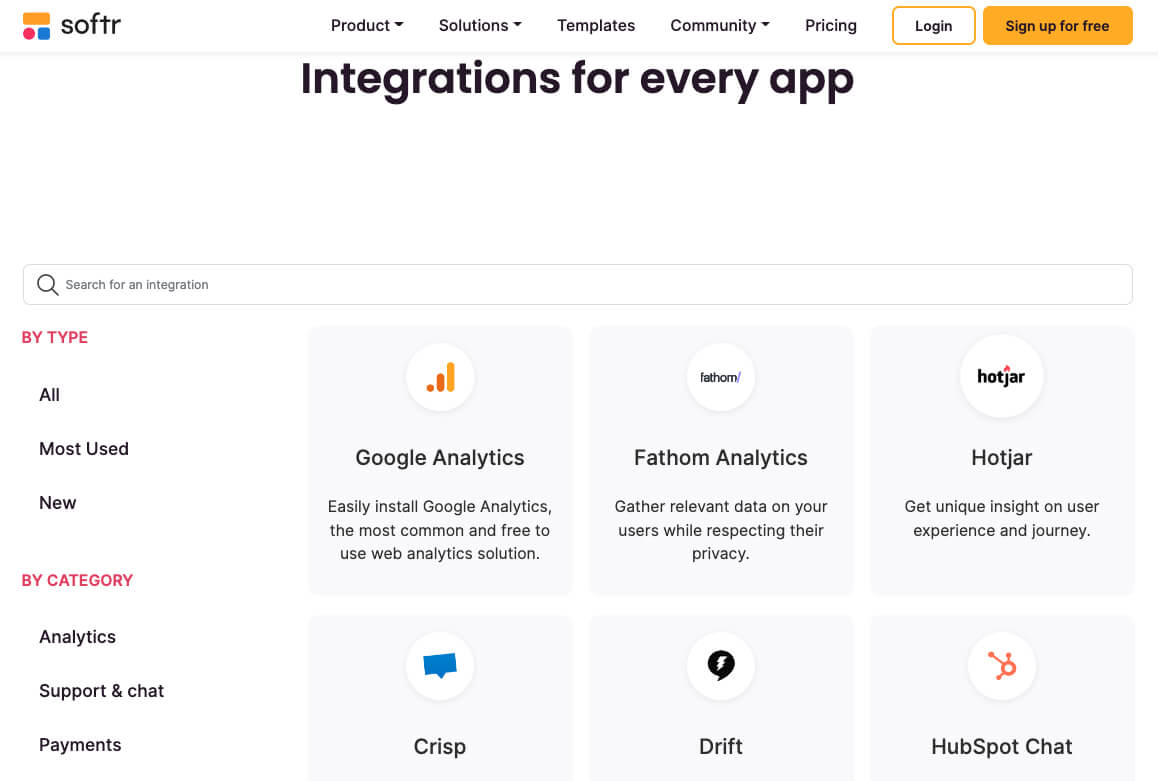Click the Hotjar integration icon
The height and width of the screenshot is (781, 1158).
1001,377
